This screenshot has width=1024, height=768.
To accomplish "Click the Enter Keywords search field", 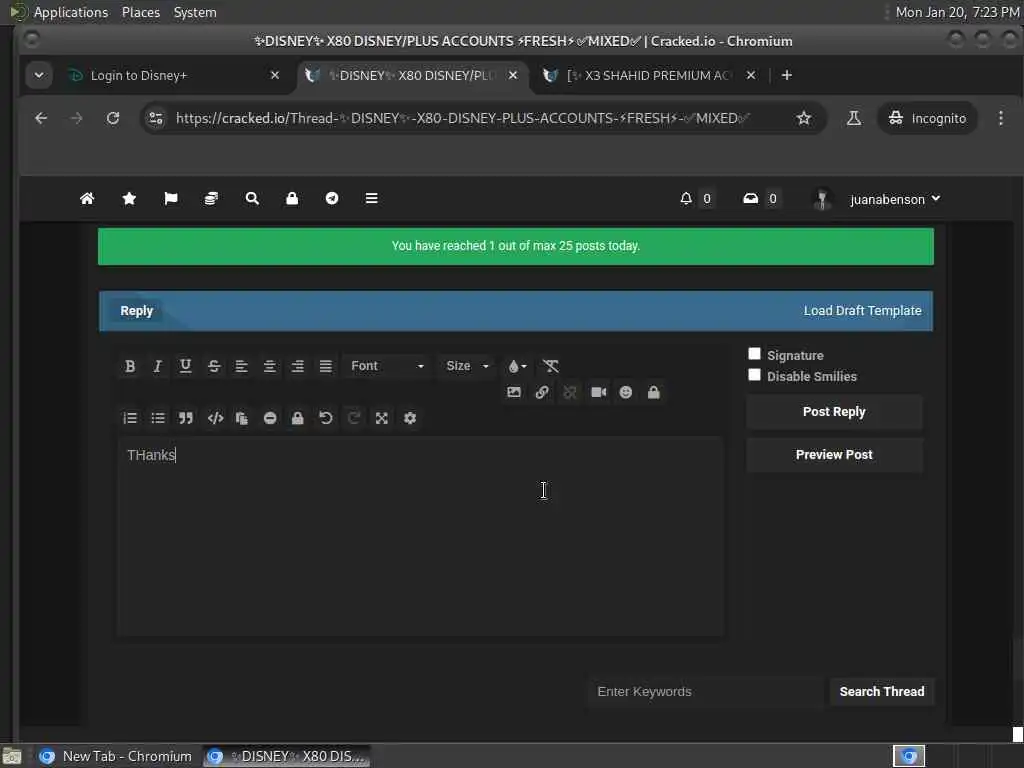I will pos(705,692).
